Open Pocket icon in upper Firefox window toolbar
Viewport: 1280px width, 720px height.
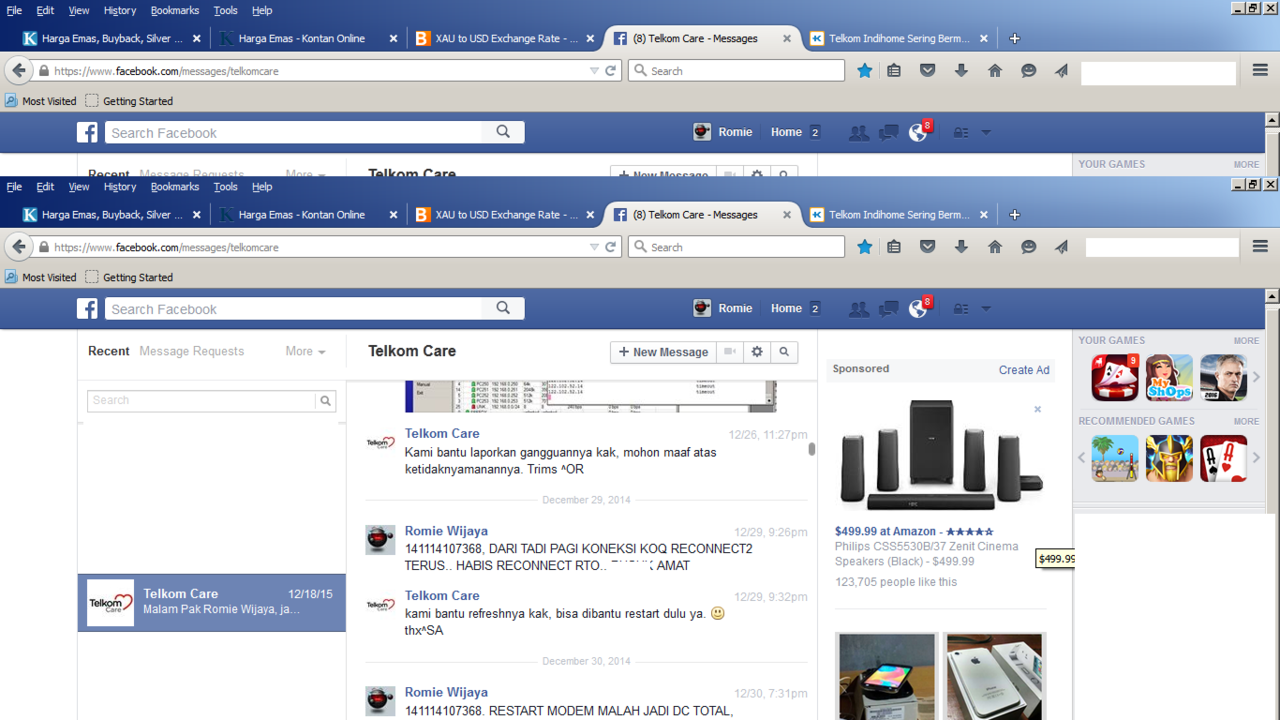click(928, 71)
